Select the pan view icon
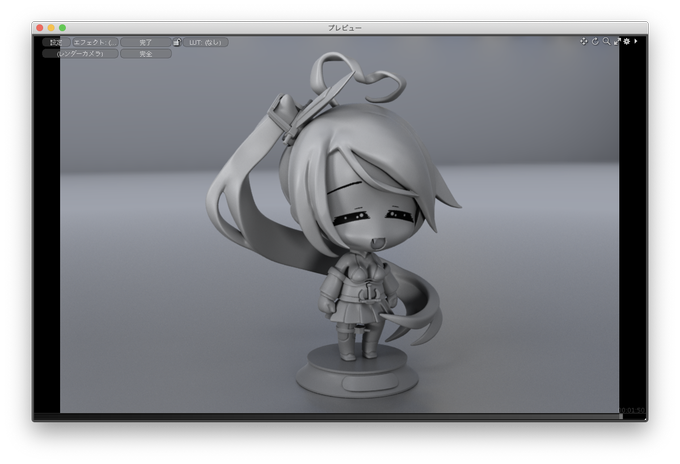 pos(584,42)
